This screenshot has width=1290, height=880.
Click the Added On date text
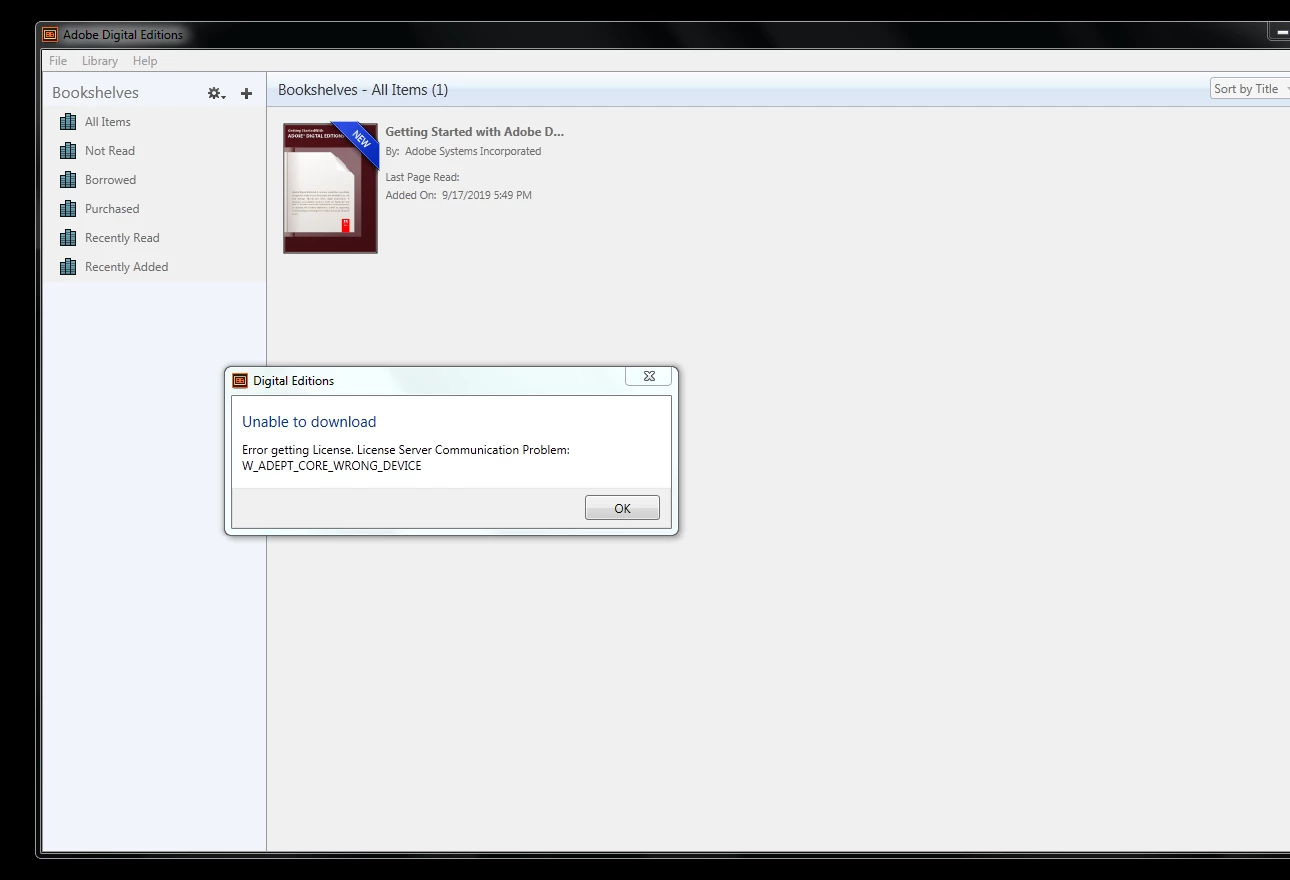[x=487, y=195]
